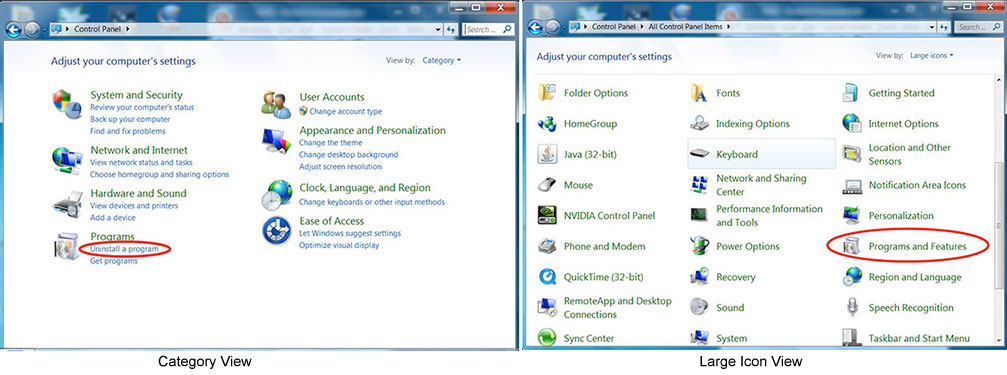Open Getting Started item
Image resolution: width=1007 pixels, height=375 pixels.
coord(889,93)
